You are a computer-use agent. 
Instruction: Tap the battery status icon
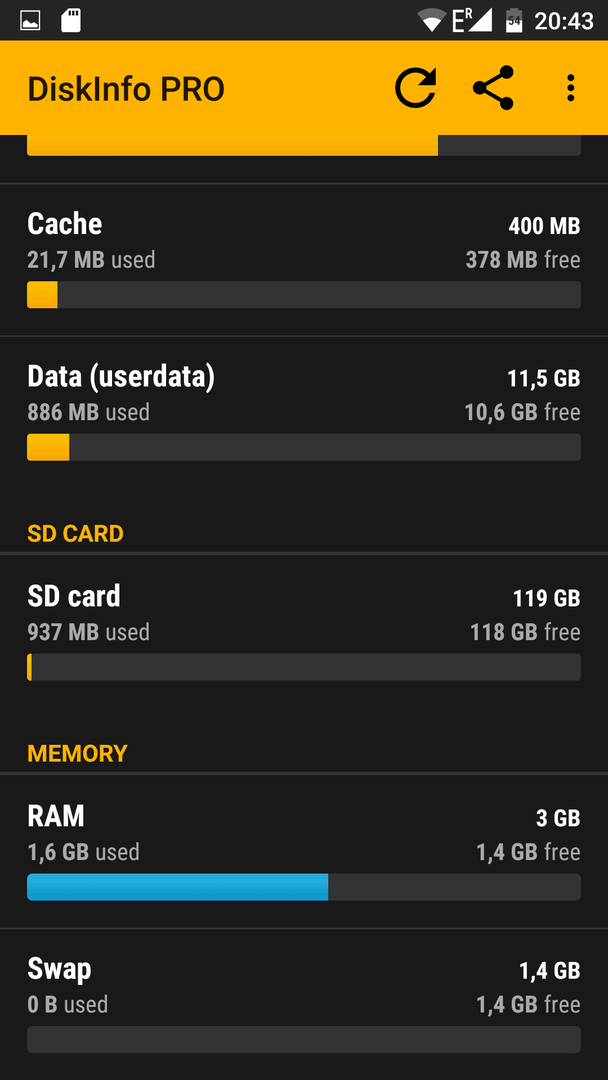[x=514, y=21]
